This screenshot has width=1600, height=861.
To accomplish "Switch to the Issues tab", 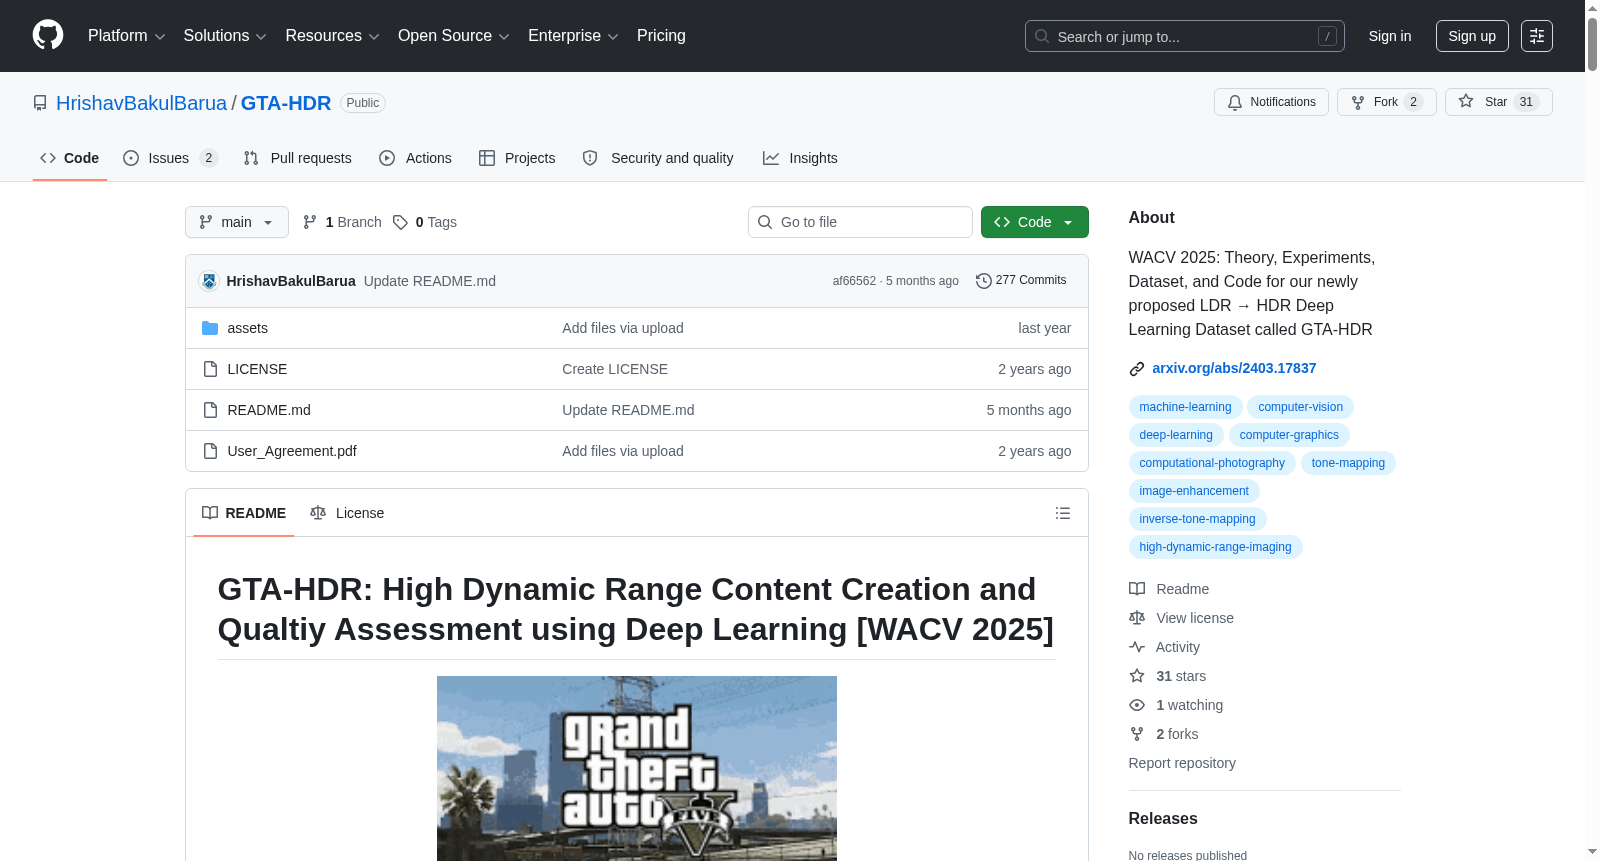I will pyautogui.click(x=170, y=158).
